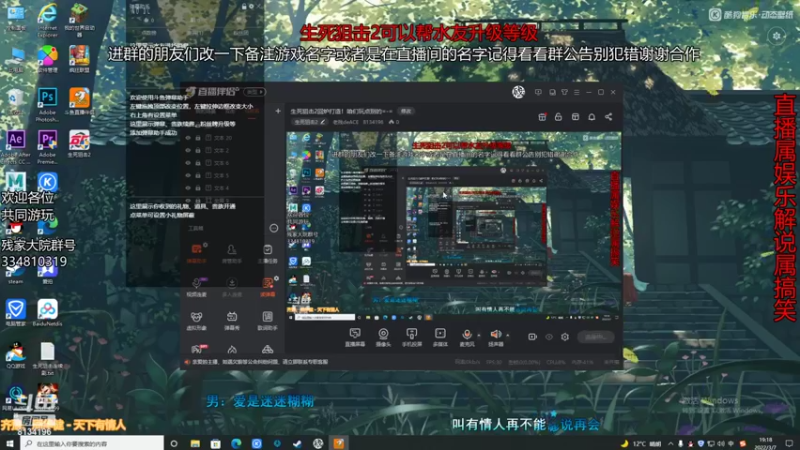The width and height of the screenshot is (800, 450).
Task: Toggle lock on the 文本 5 source
Action: pyautogui.click(x=198, y=176)
